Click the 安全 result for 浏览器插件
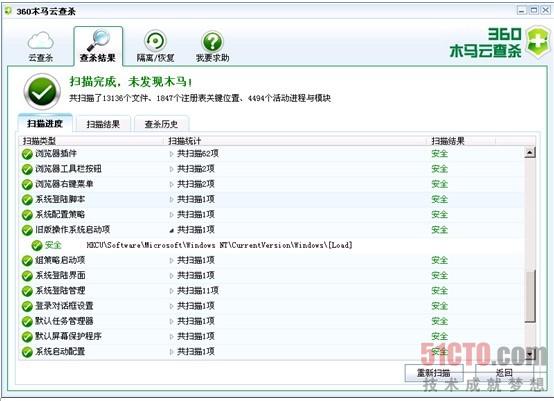This screenshot has height=401, width=554. [440, 154]
